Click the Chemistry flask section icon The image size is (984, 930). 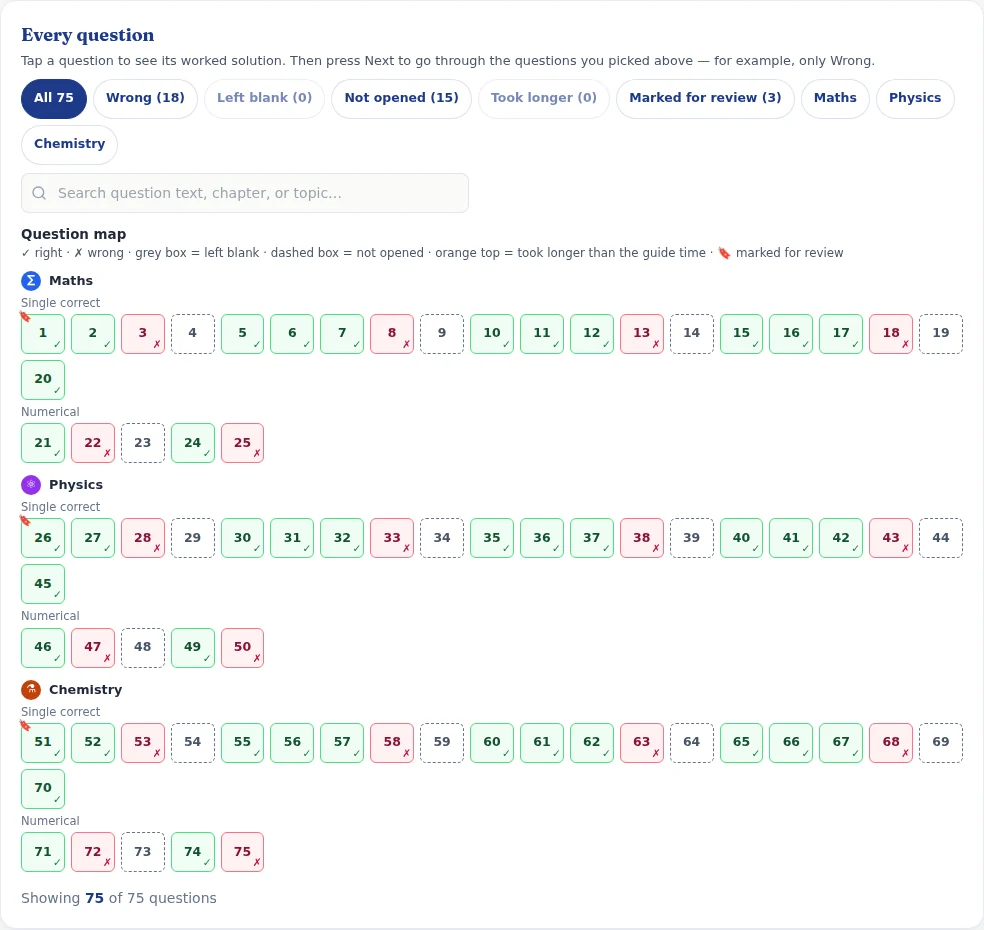tap(31, 690)
